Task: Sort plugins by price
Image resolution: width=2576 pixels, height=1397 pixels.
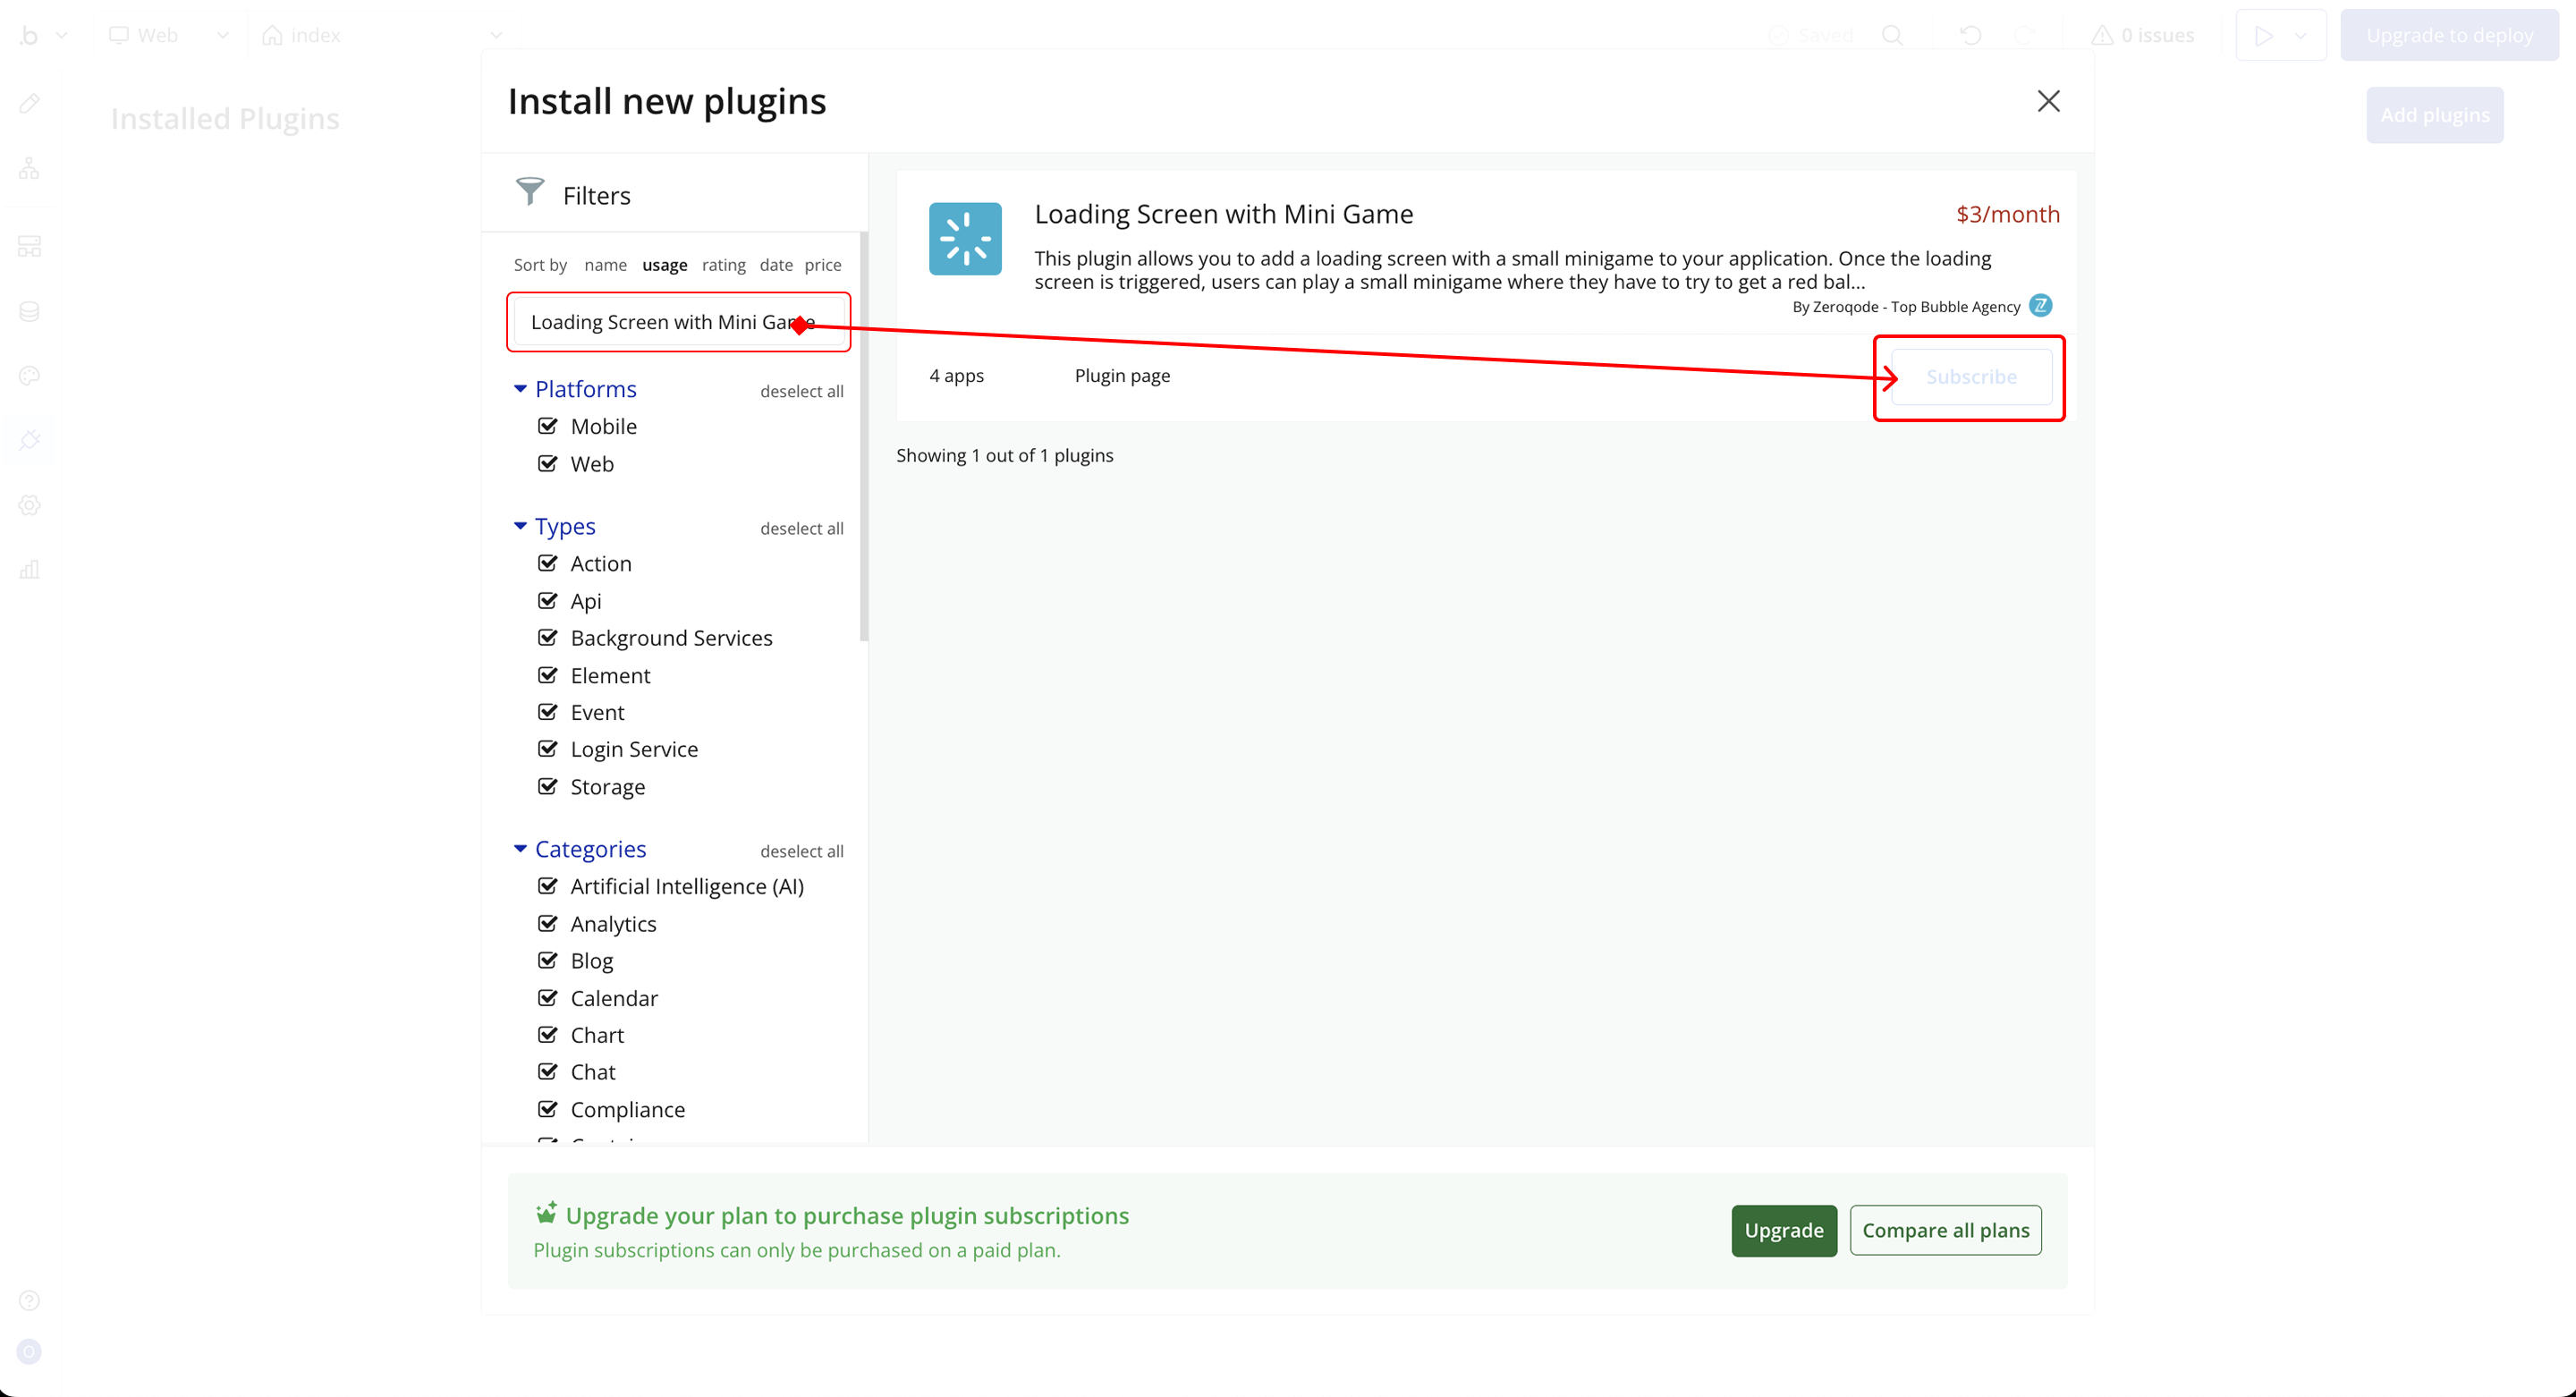Action: [822, 265]
